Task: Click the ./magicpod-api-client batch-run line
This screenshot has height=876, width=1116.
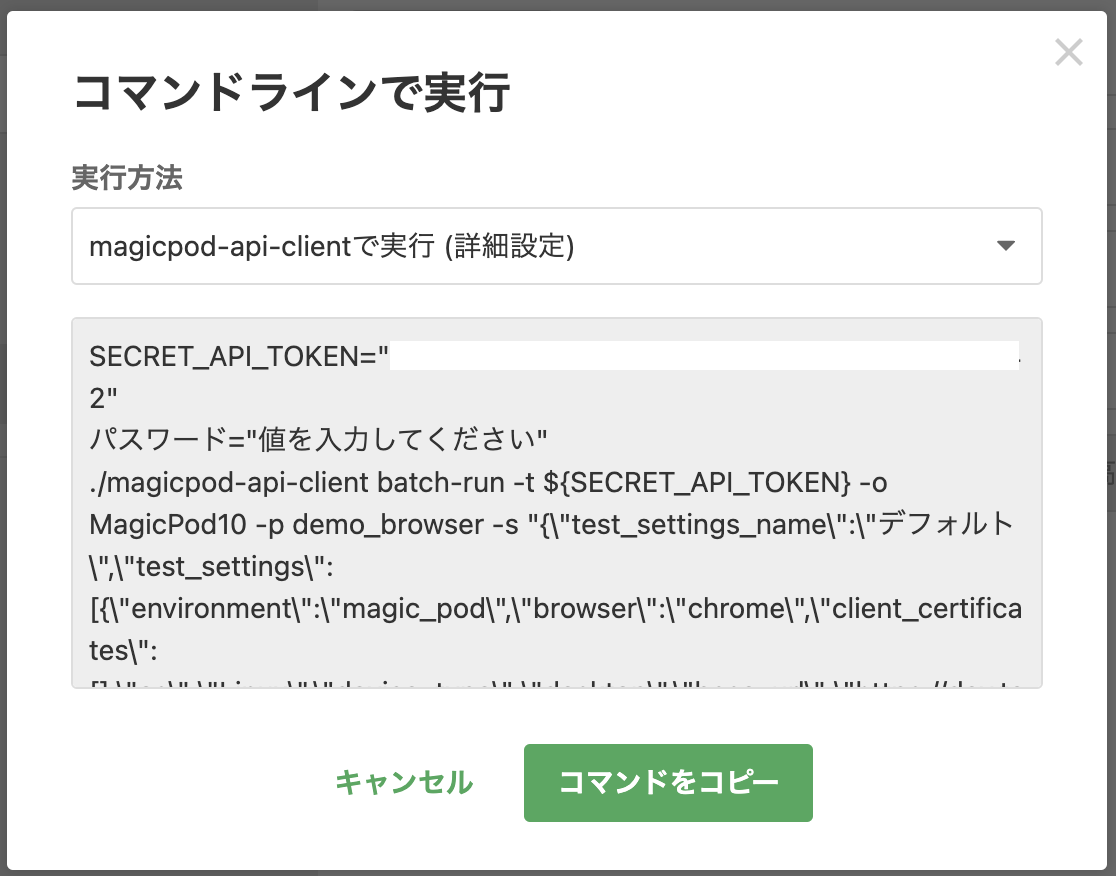Action: point(488,482)
